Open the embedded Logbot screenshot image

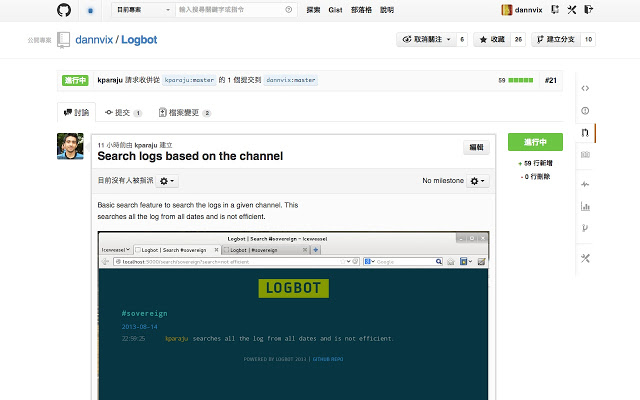293,316
